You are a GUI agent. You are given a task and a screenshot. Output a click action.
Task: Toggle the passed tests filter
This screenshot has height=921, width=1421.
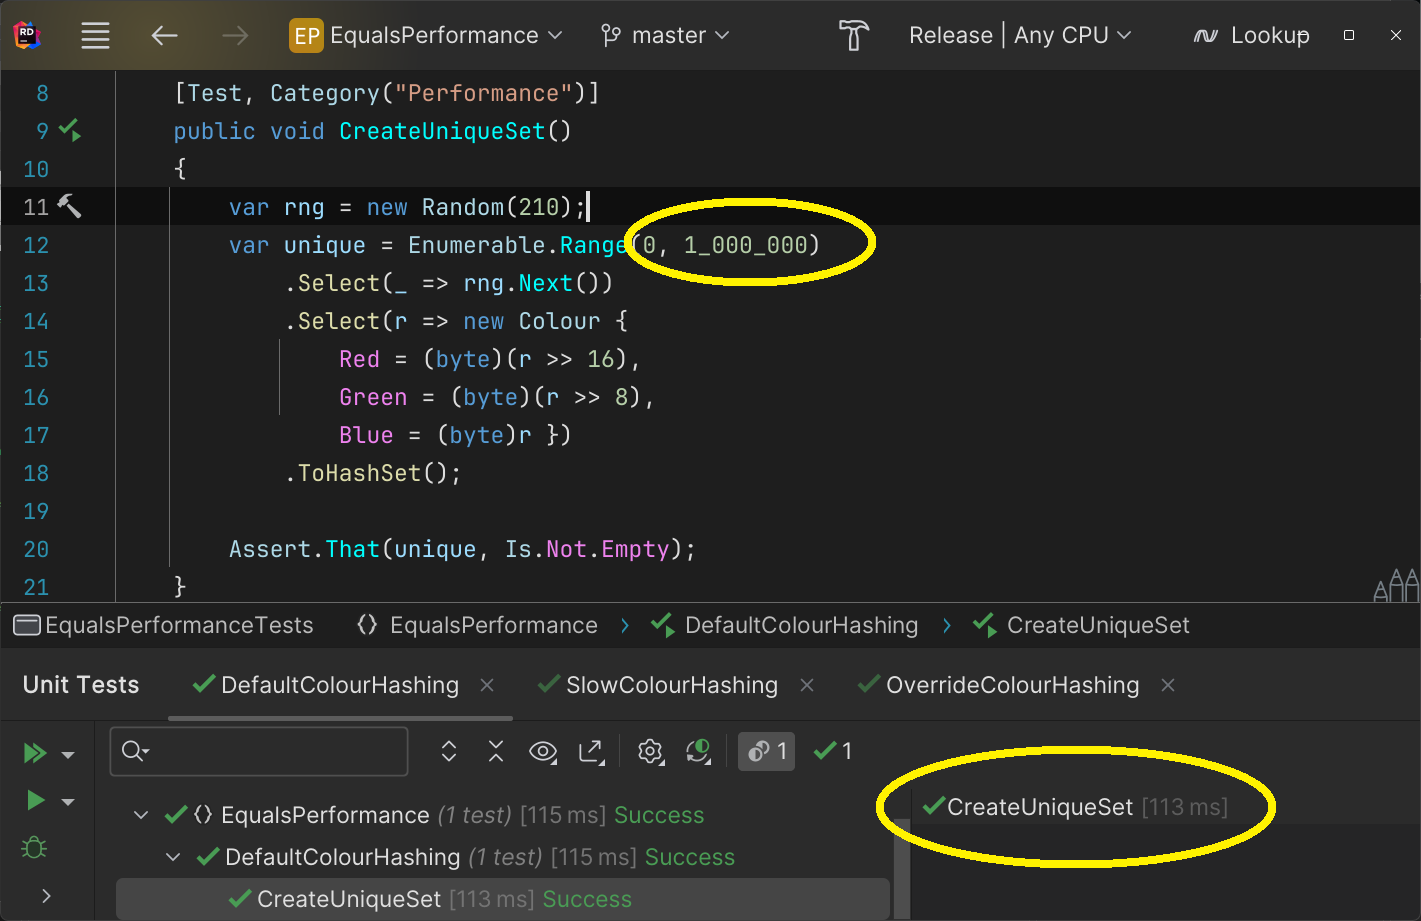tap(832, 751)
